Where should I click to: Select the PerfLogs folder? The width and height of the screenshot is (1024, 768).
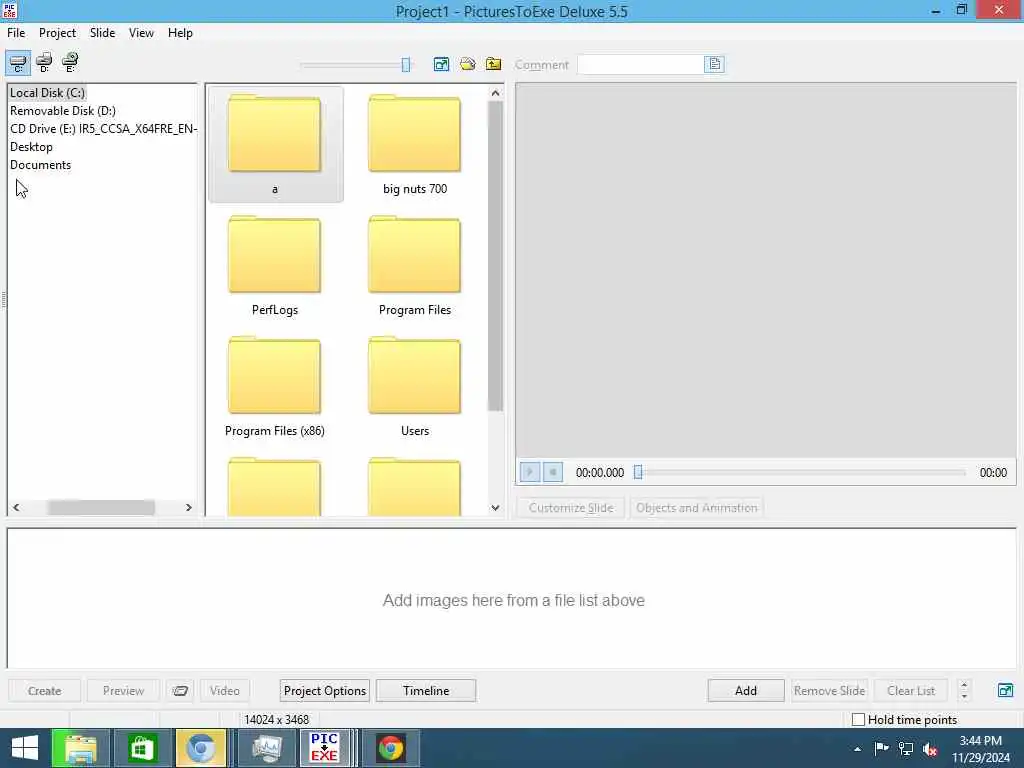click(275, 265)
